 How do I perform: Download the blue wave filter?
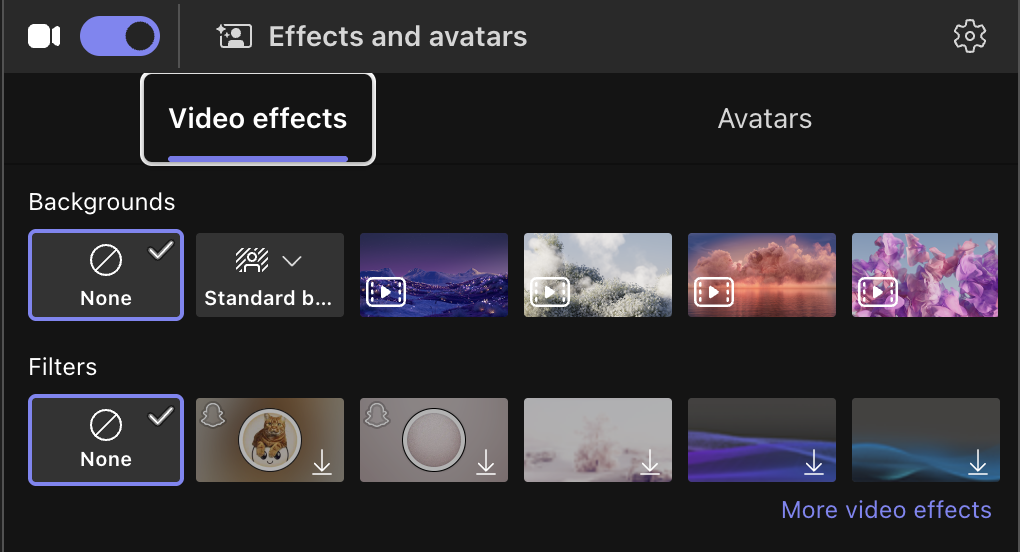tap(977, 462)
